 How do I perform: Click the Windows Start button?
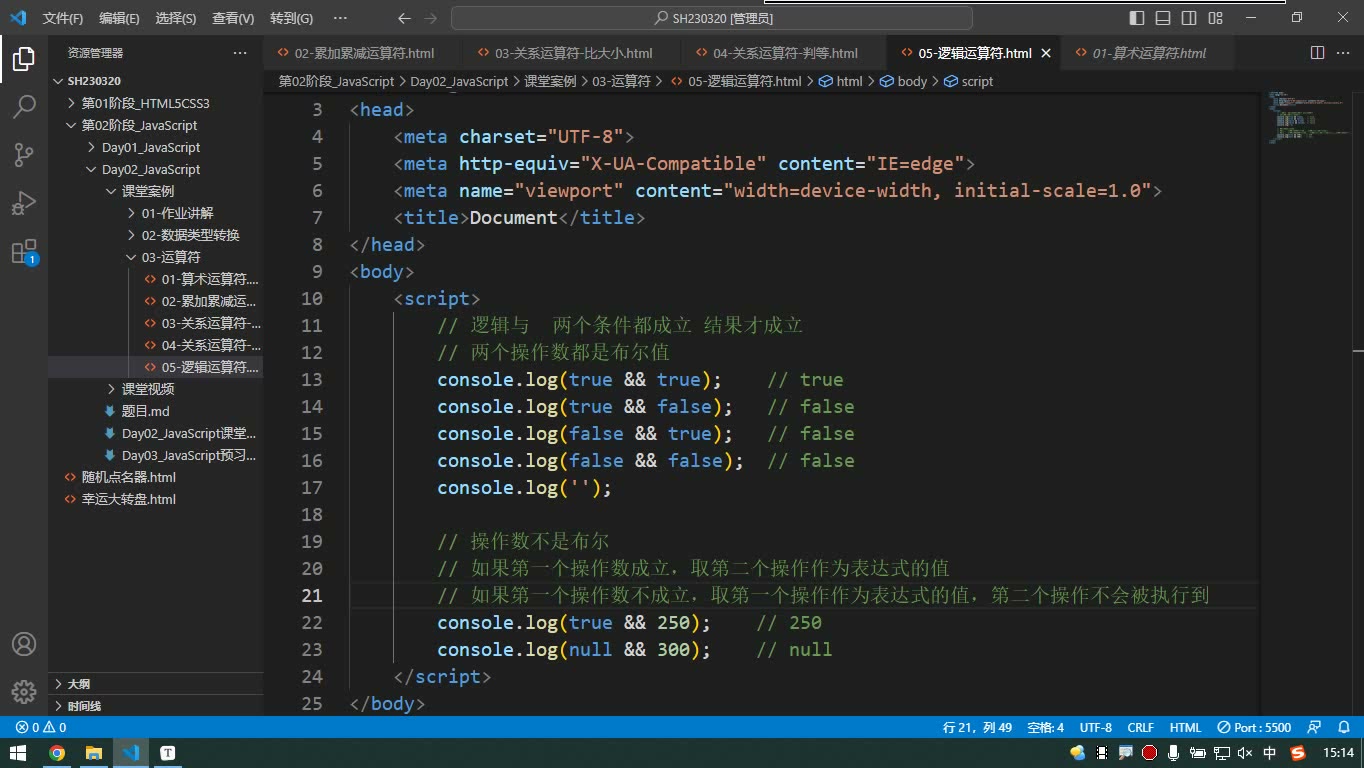(19, 753)
